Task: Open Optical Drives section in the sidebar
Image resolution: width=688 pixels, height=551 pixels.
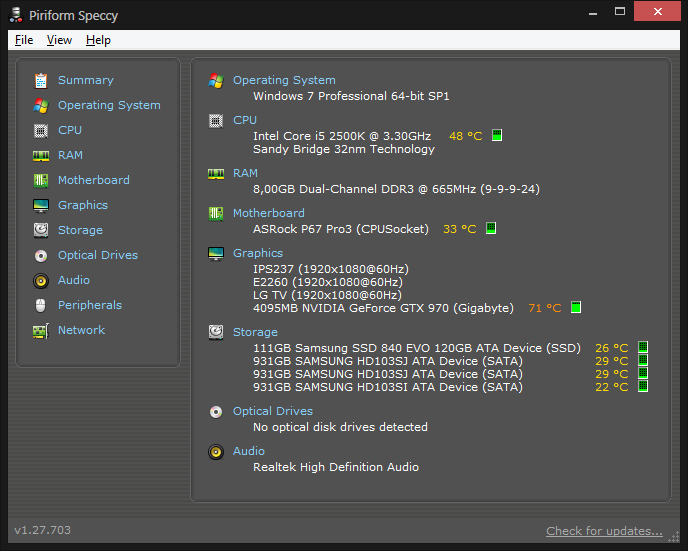Action: coord(98,255)
